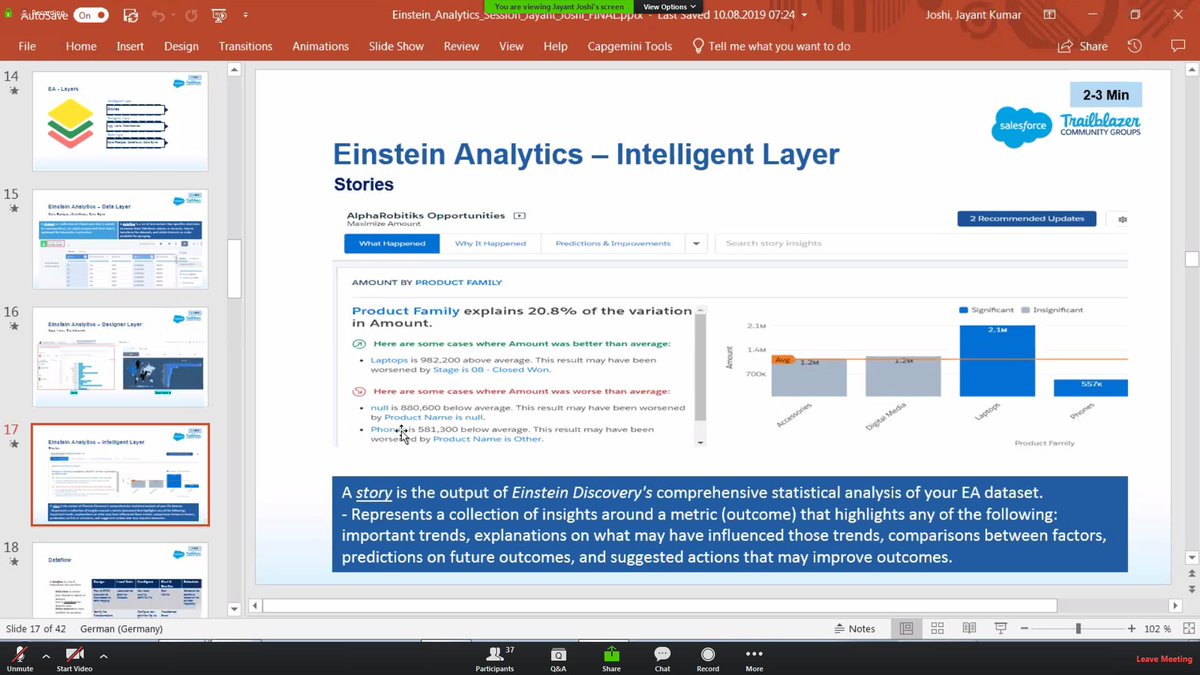Viewport: 1200px width, 675px height.
Task: Open the Design tab
Action: pyautogui.click(x=181, y=46)
